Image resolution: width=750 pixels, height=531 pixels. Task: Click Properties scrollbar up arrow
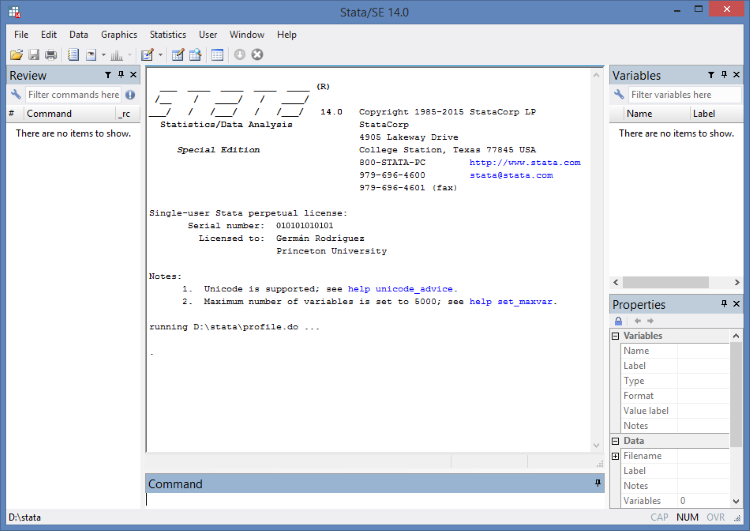point(736,336)
